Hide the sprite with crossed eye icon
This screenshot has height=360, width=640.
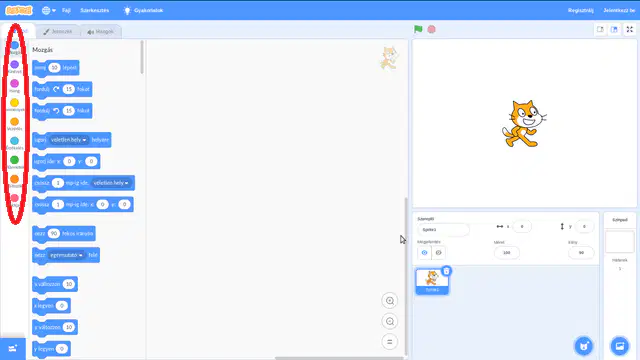(x=438, y=253)
